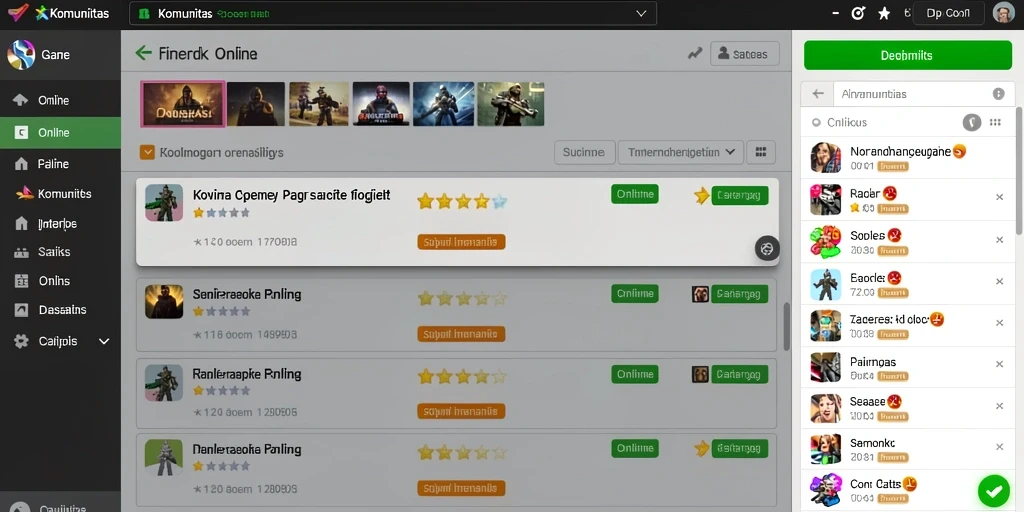Click the back arrow in Alnanuintias panel
Viewport: 1024px width, 512px height.
coord(818,94)
